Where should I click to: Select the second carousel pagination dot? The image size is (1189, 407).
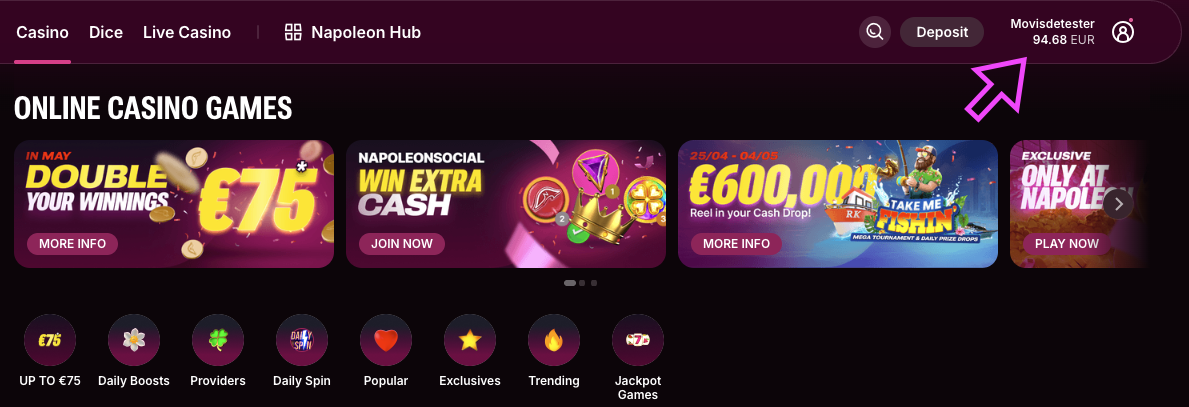pyautogui.click(x=582, y=283)
